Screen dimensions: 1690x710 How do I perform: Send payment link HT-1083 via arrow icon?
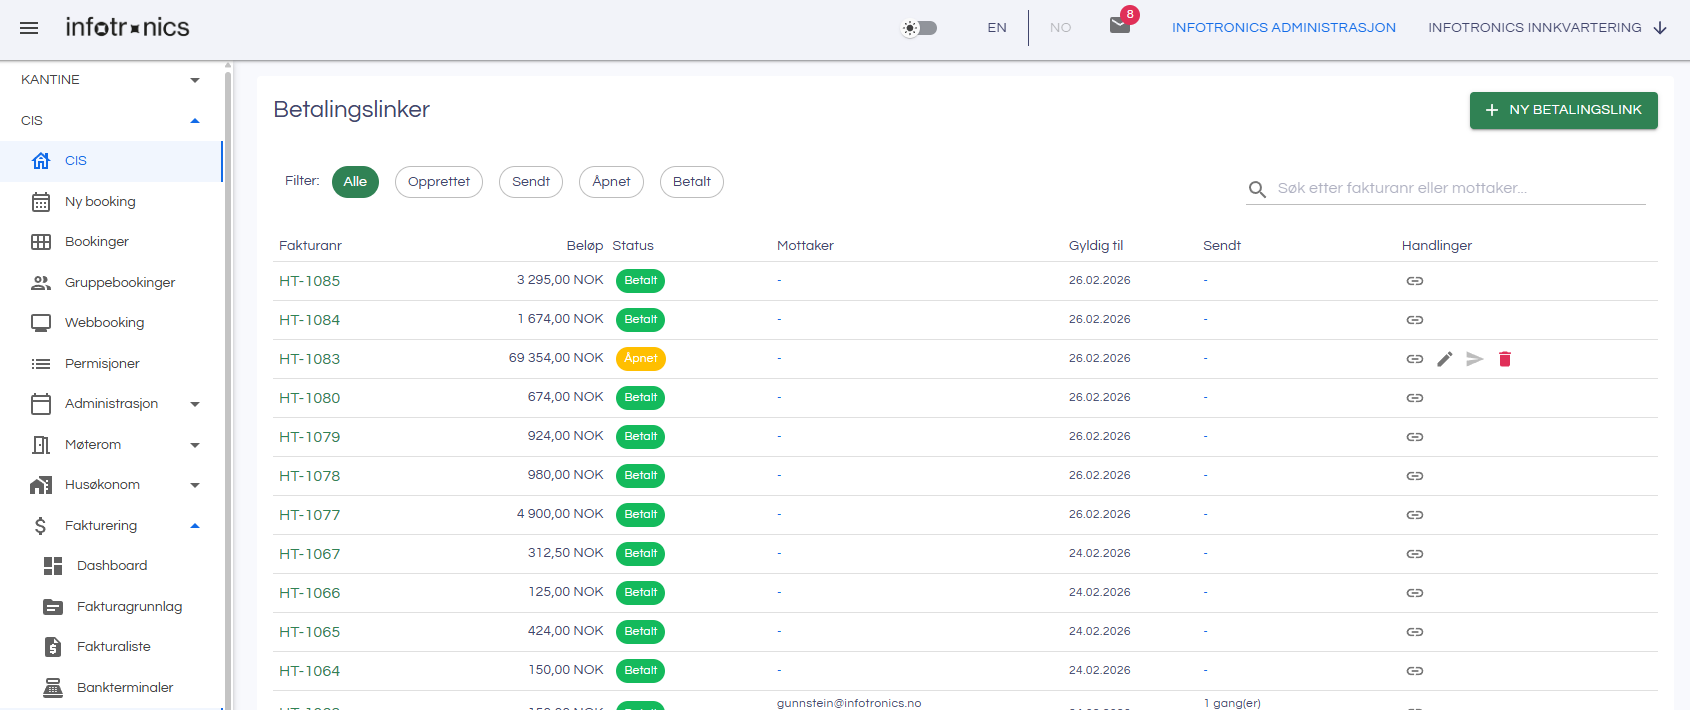[x=1475, y=359]
